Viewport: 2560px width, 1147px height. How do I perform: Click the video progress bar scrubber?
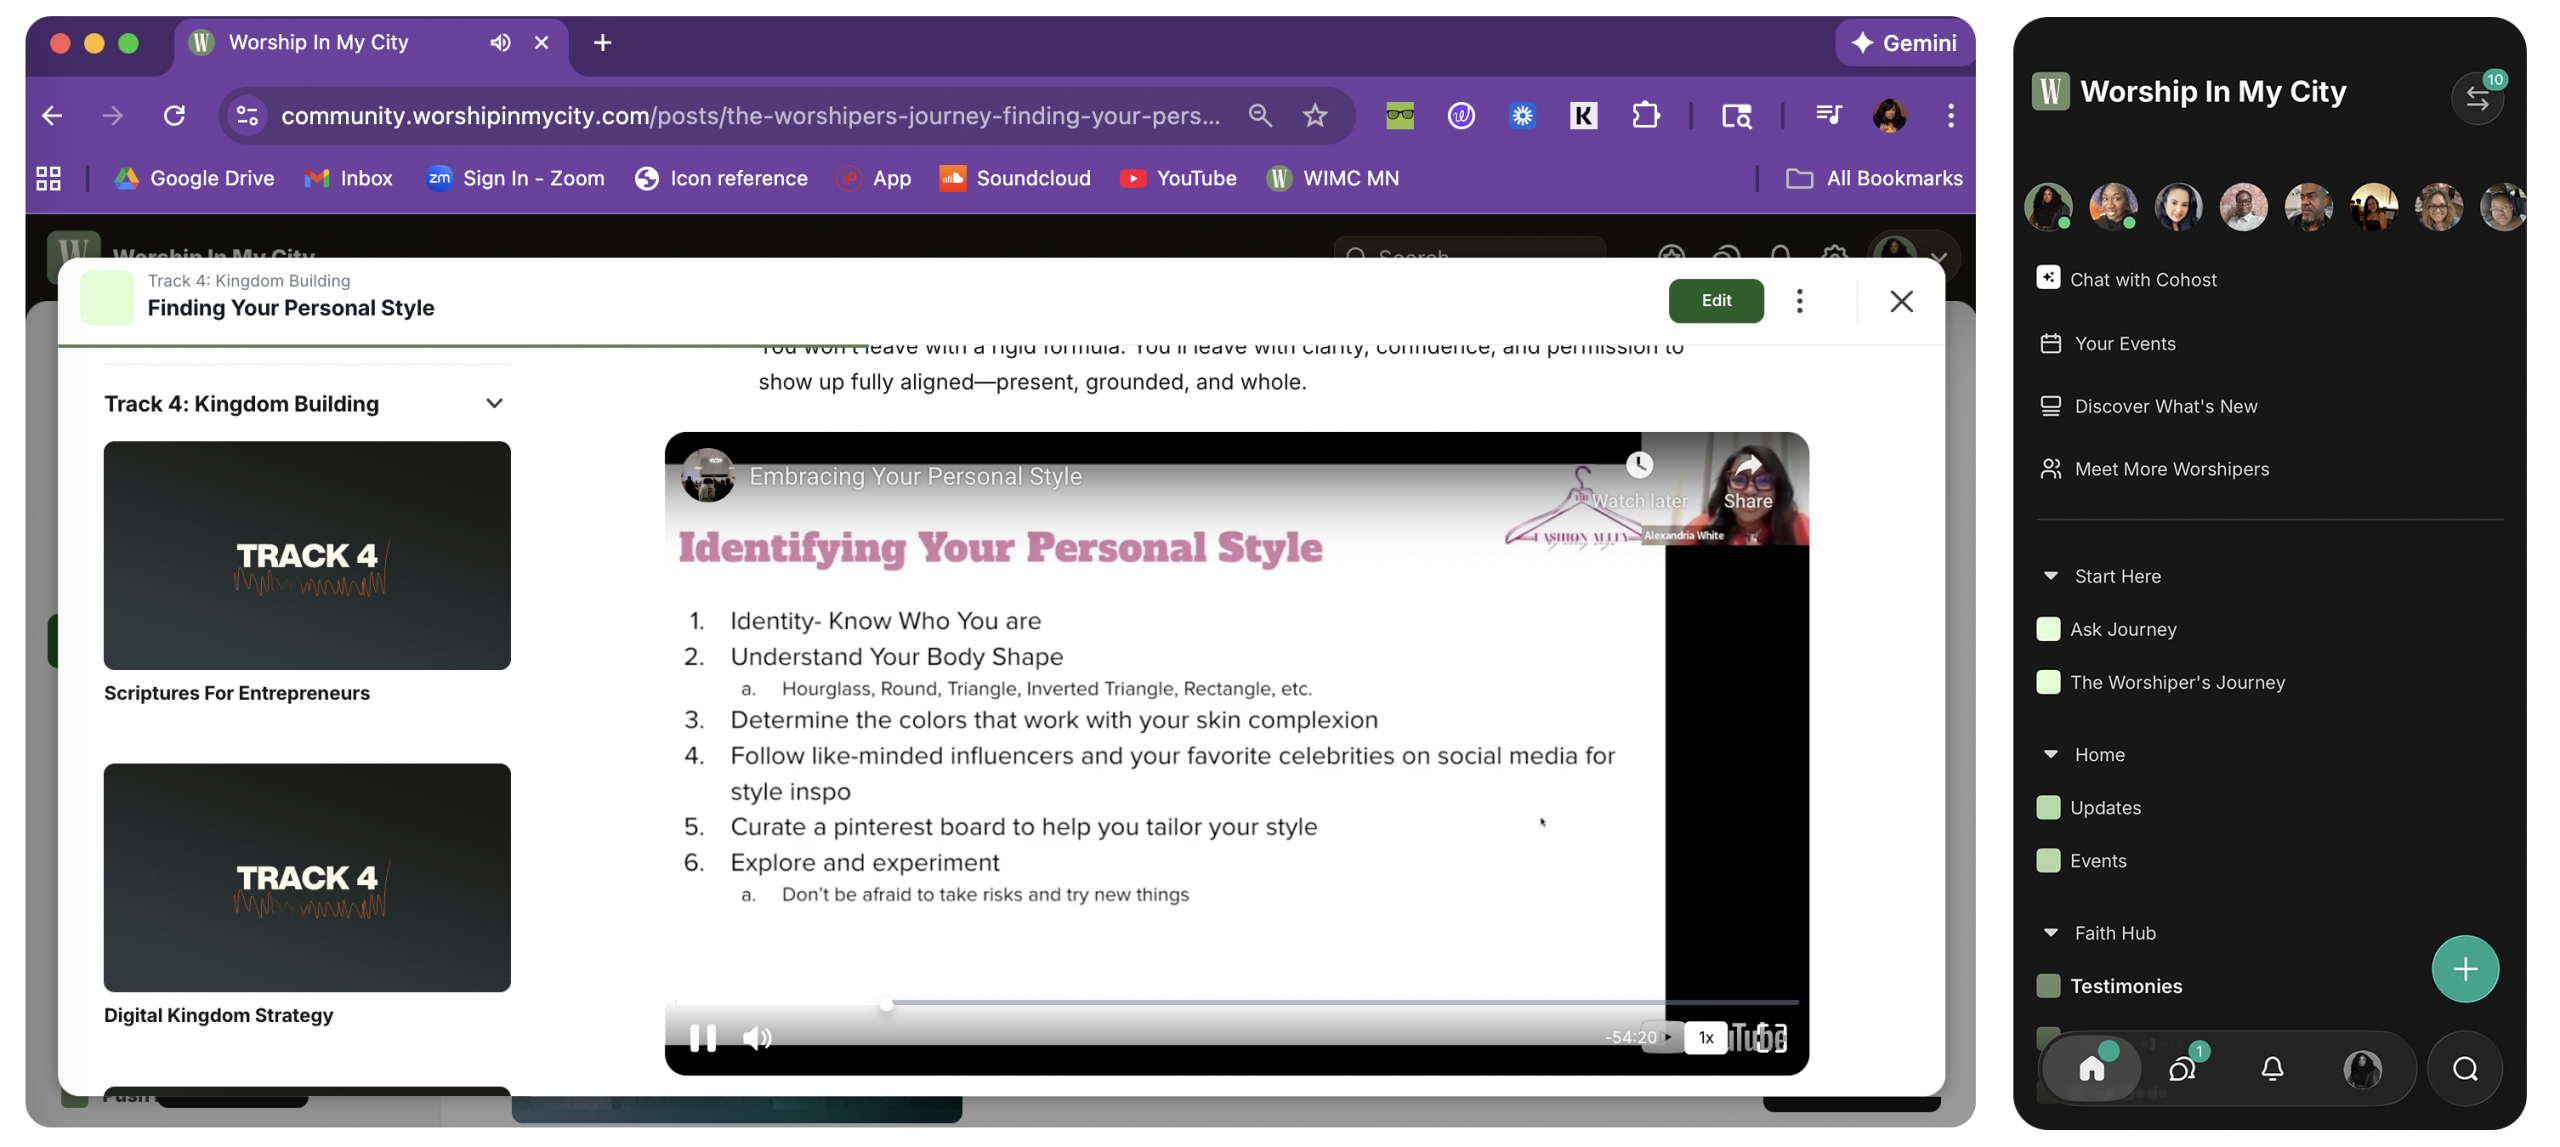(886, 1003)
